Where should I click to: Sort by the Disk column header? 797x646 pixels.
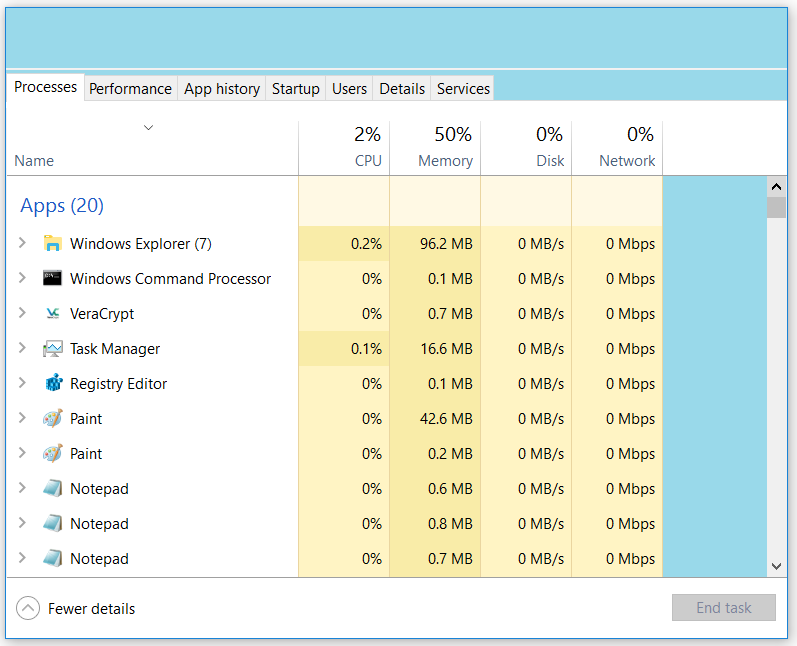526,148
